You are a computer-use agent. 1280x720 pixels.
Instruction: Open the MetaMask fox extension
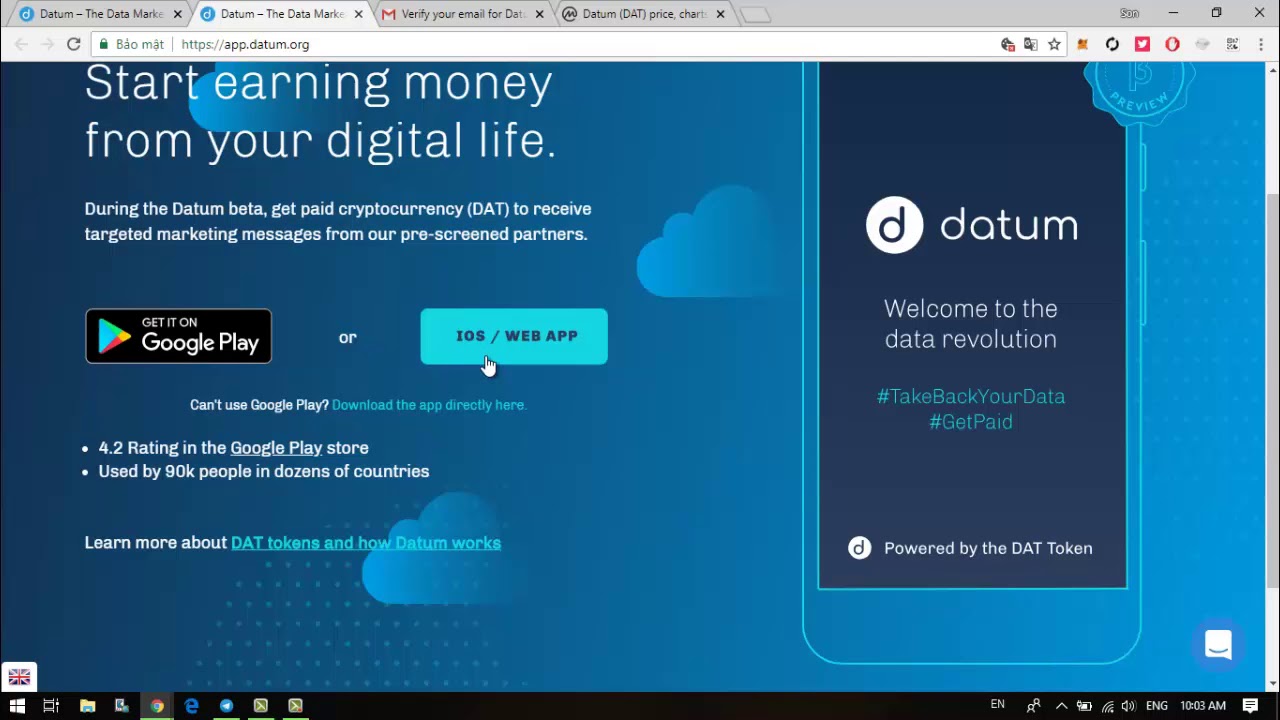coord(1082,44)
